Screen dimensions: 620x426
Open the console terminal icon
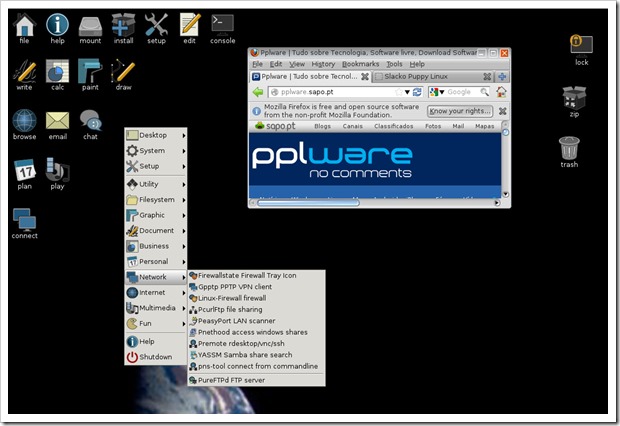click(223, 28)
